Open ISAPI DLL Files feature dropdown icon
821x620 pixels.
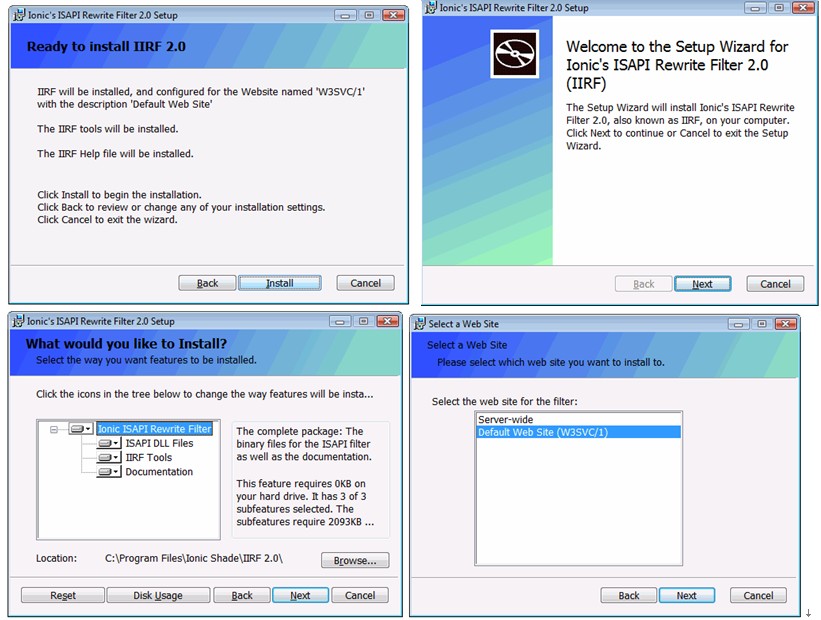coord(109,443)
